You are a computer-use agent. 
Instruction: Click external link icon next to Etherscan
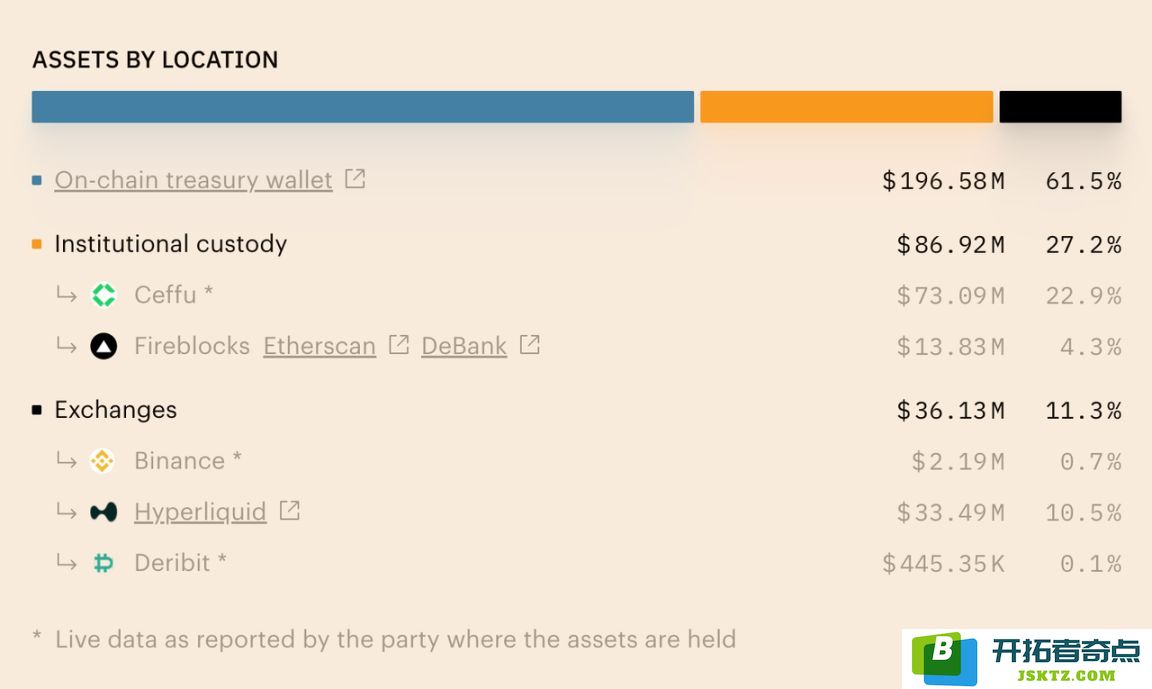(399, 344)
